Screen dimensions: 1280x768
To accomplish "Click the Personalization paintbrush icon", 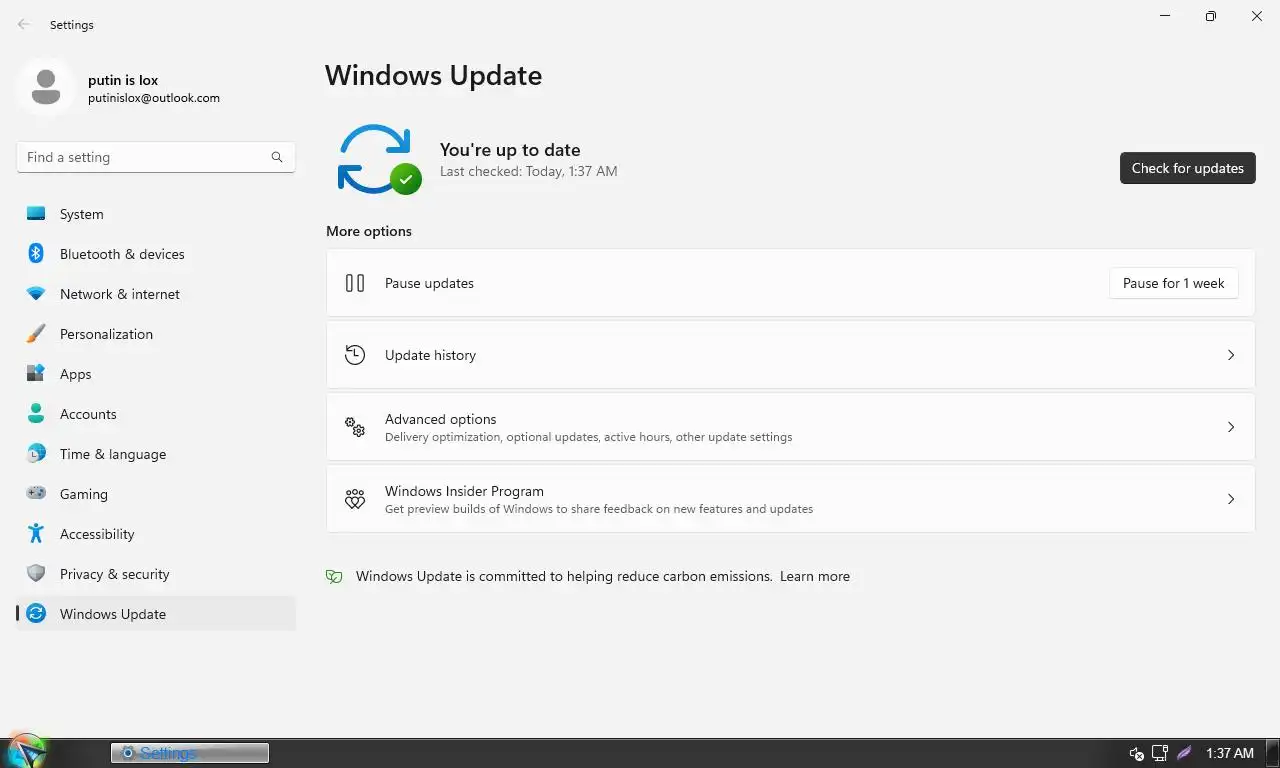I will pos(36,334).
